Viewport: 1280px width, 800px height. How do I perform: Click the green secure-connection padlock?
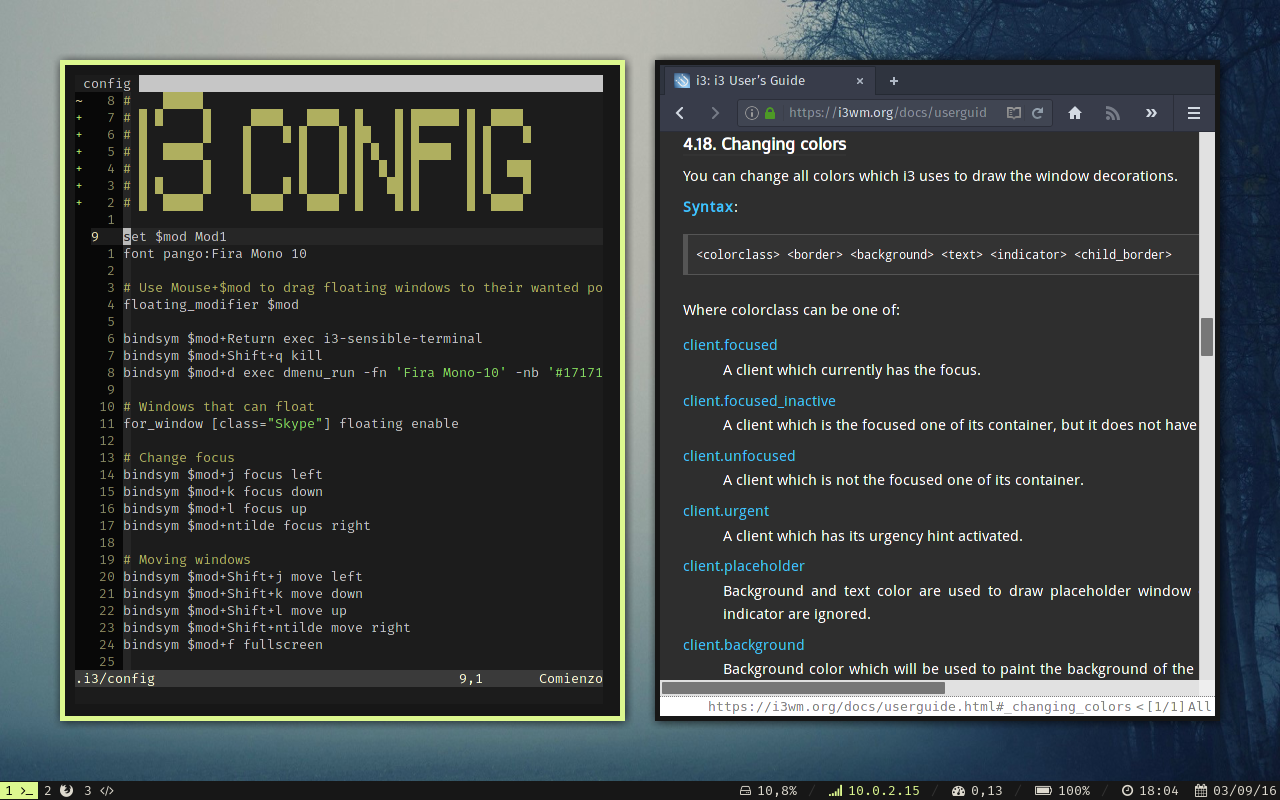click(770, 113)
